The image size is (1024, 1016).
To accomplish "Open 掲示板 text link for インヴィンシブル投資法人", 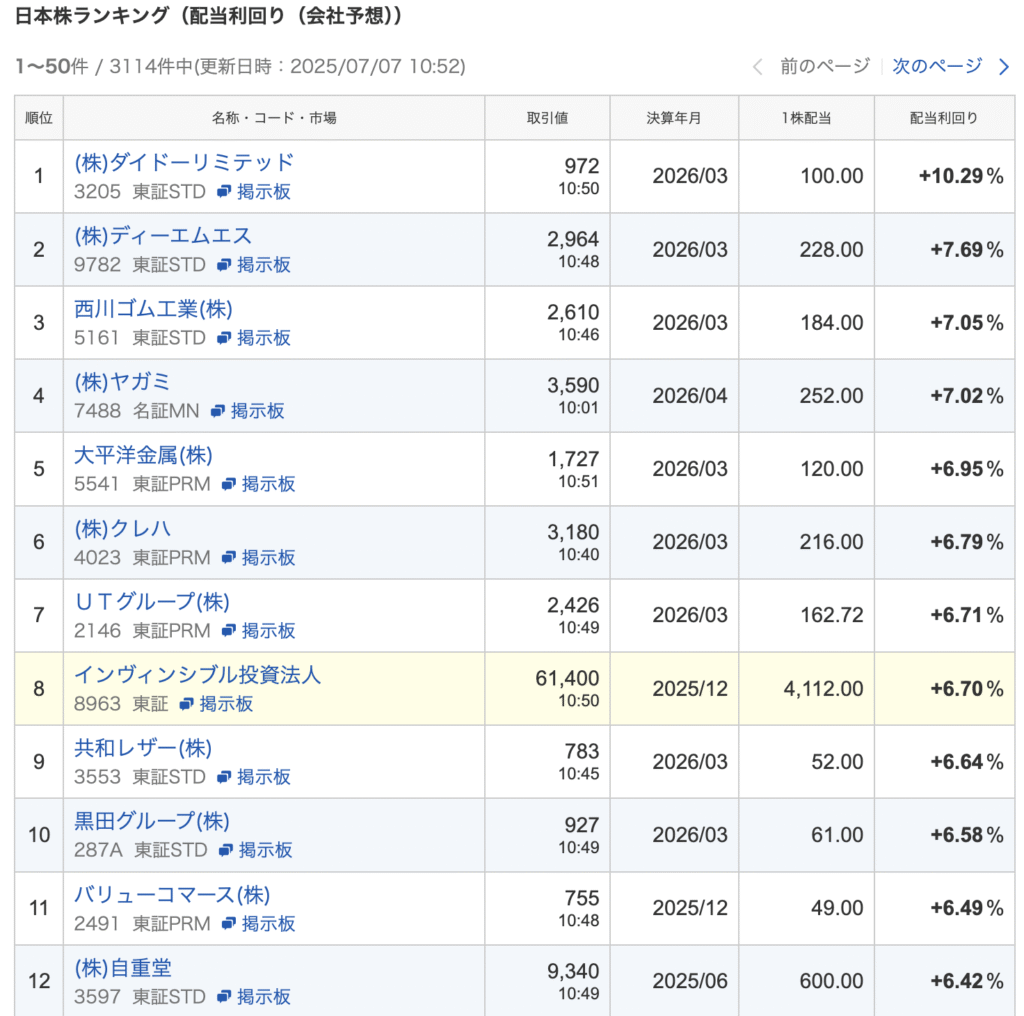I will tap(227, 704).
